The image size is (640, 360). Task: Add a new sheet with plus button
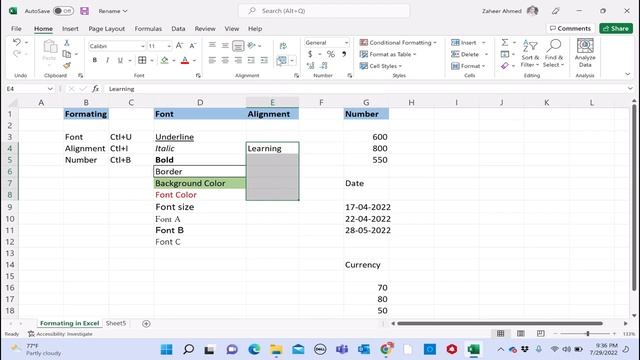(x=146, y=324)
